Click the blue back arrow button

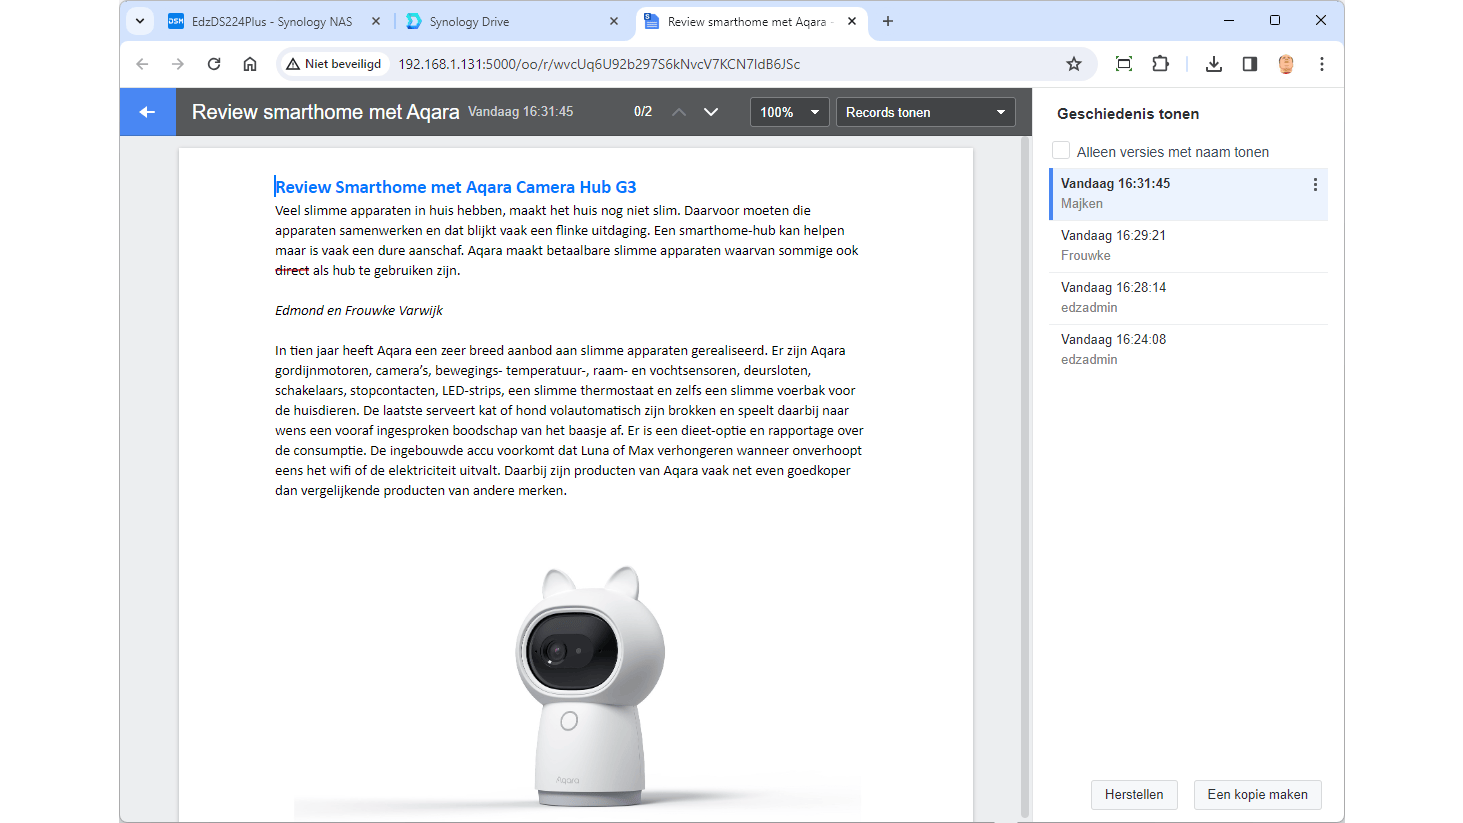click(x=147, y=112)
